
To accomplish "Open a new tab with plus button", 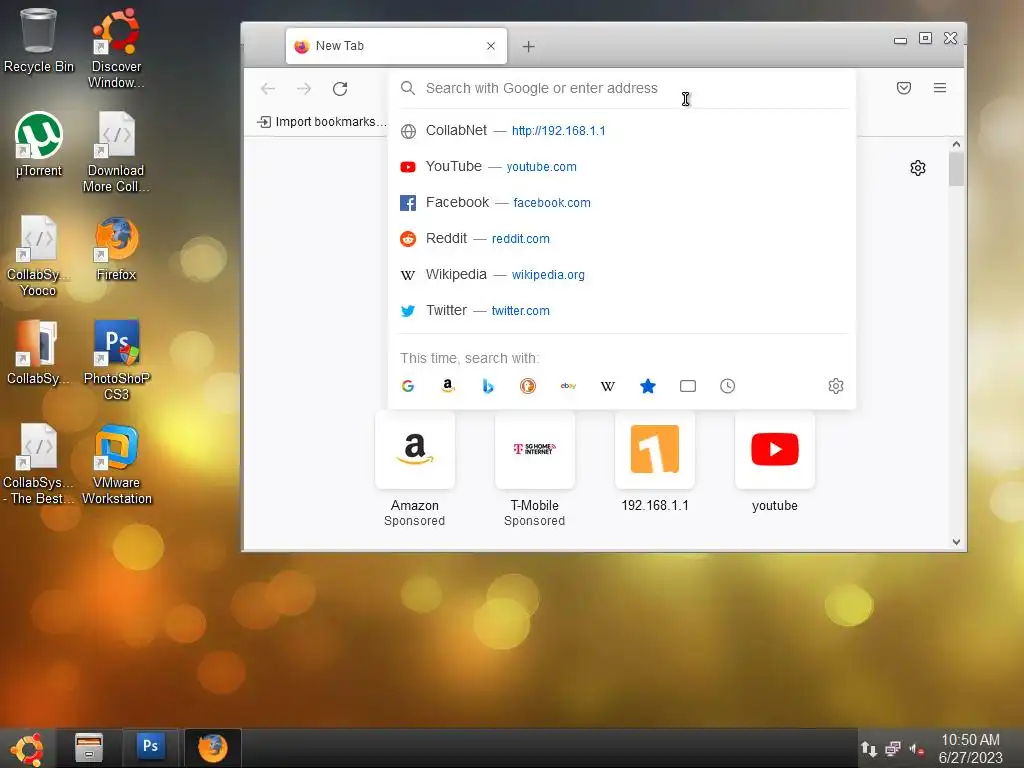I will 528,46.
